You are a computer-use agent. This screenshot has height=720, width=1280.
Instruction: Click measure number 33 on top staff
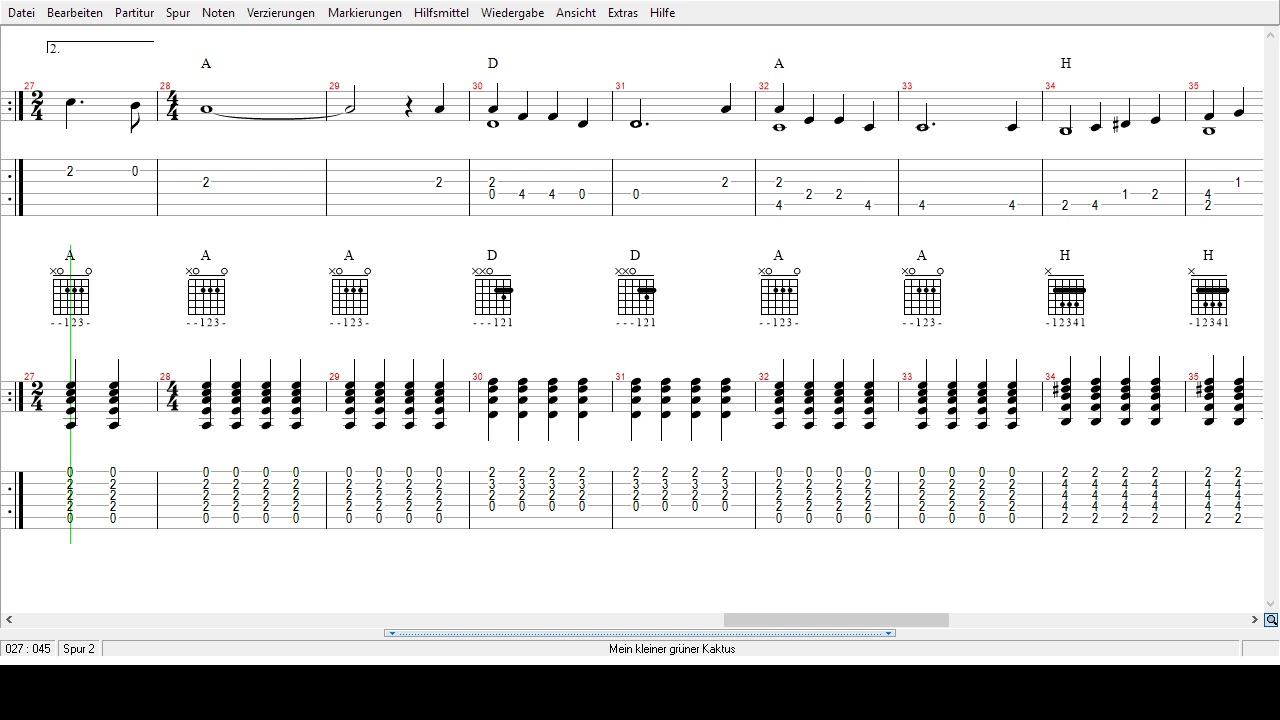pyautogui.click(x=907, y=86)
